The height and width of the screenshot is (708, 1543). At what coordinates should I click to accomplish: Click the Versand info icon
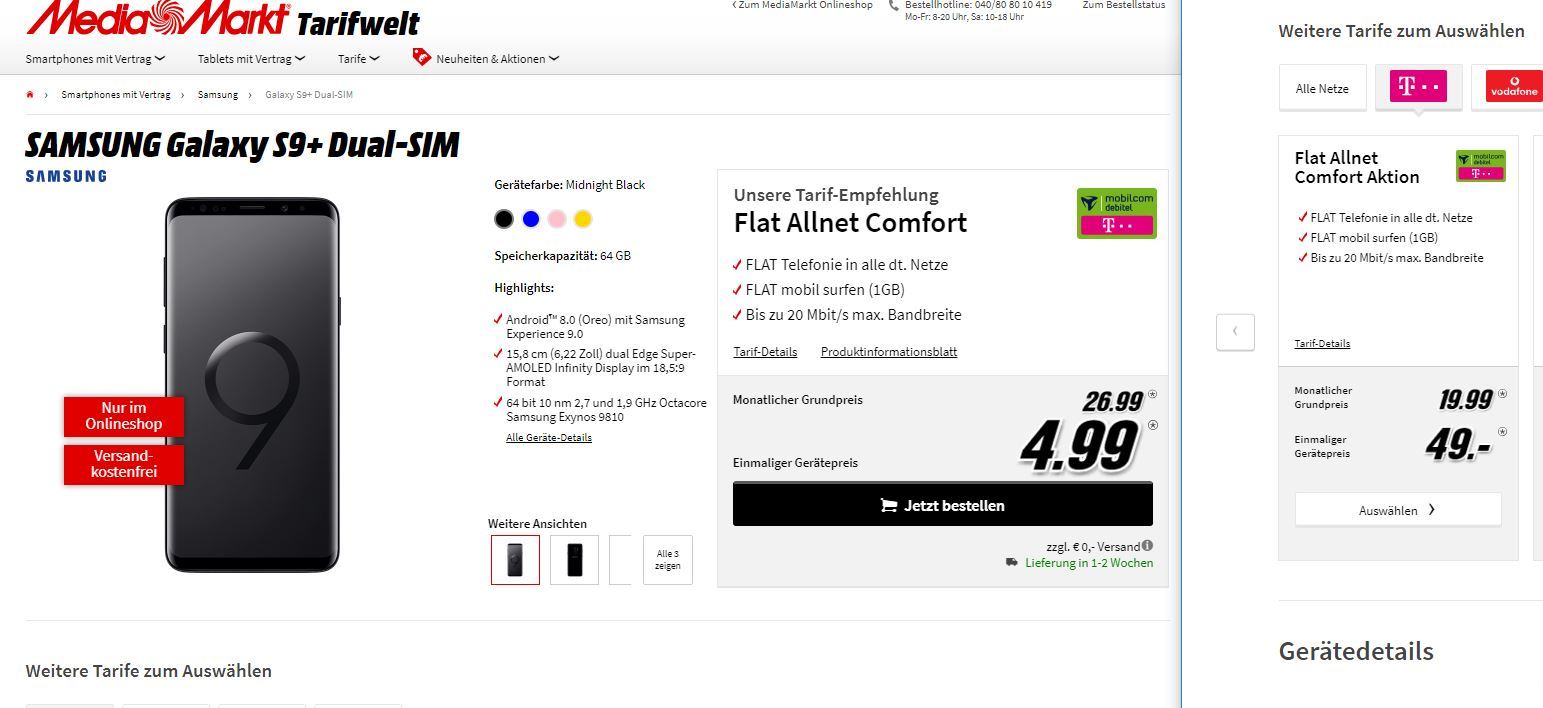1147,546
